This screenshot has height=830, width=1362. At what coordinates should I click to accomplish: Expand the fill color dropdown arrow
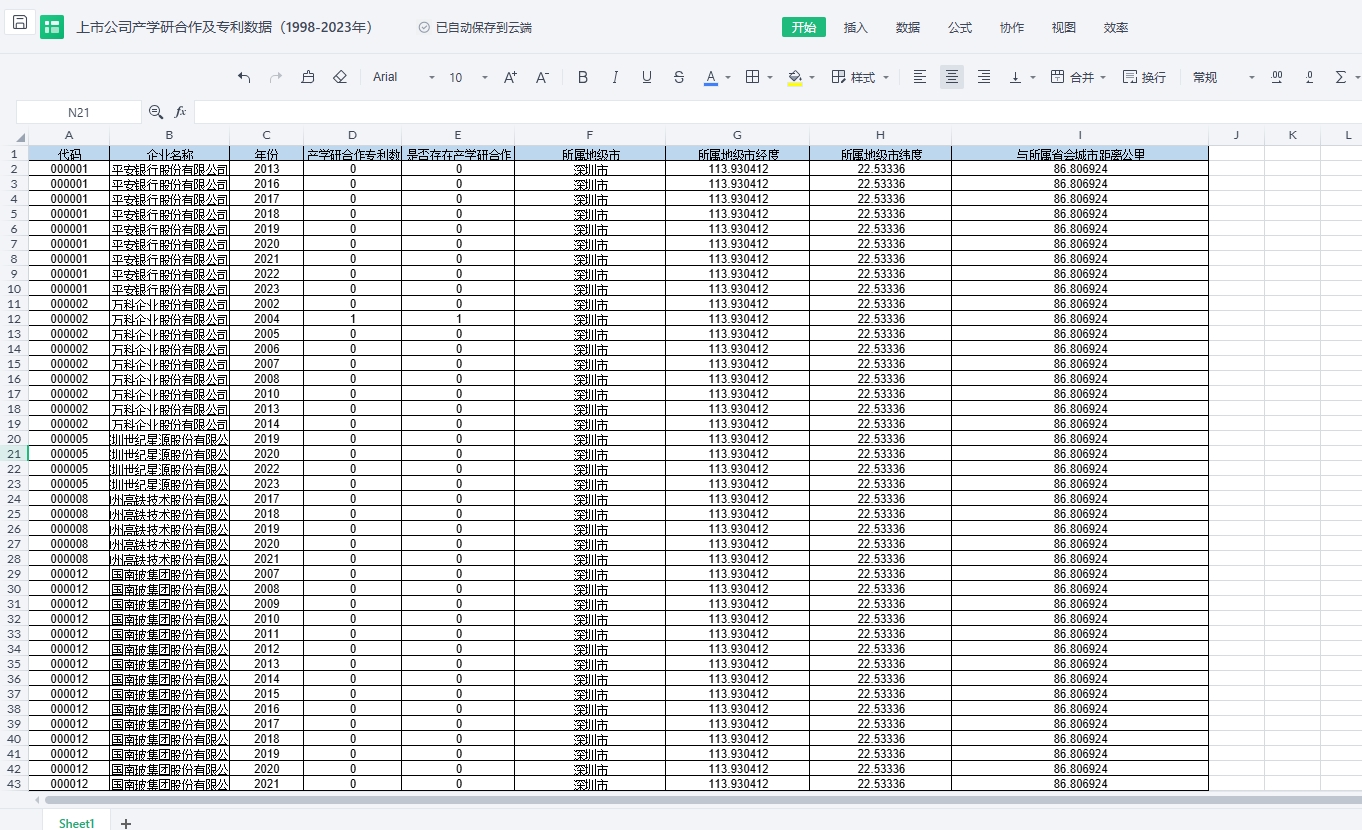click(x=812, y=77)
